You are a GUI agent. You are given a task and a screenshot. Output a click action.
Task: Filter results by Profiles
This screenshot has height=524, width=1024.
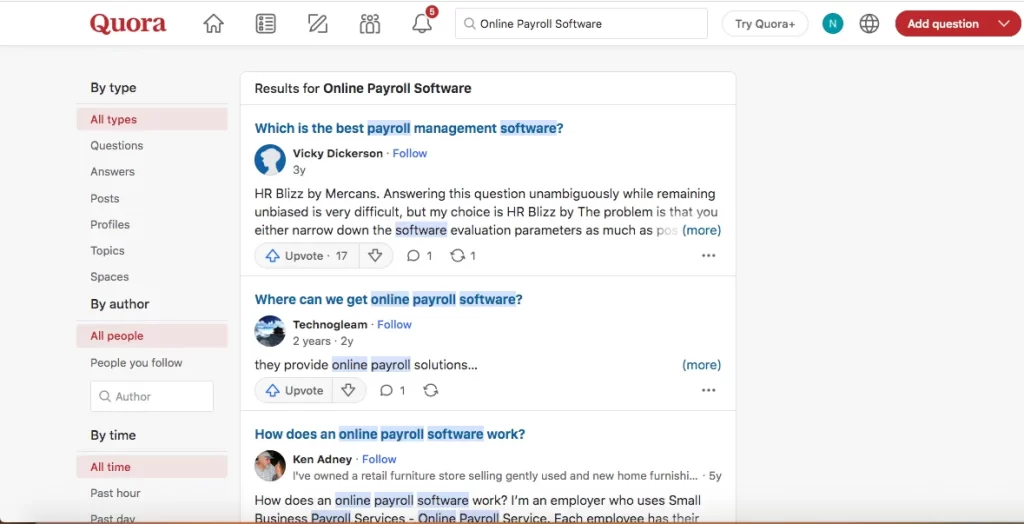[110, 225]
